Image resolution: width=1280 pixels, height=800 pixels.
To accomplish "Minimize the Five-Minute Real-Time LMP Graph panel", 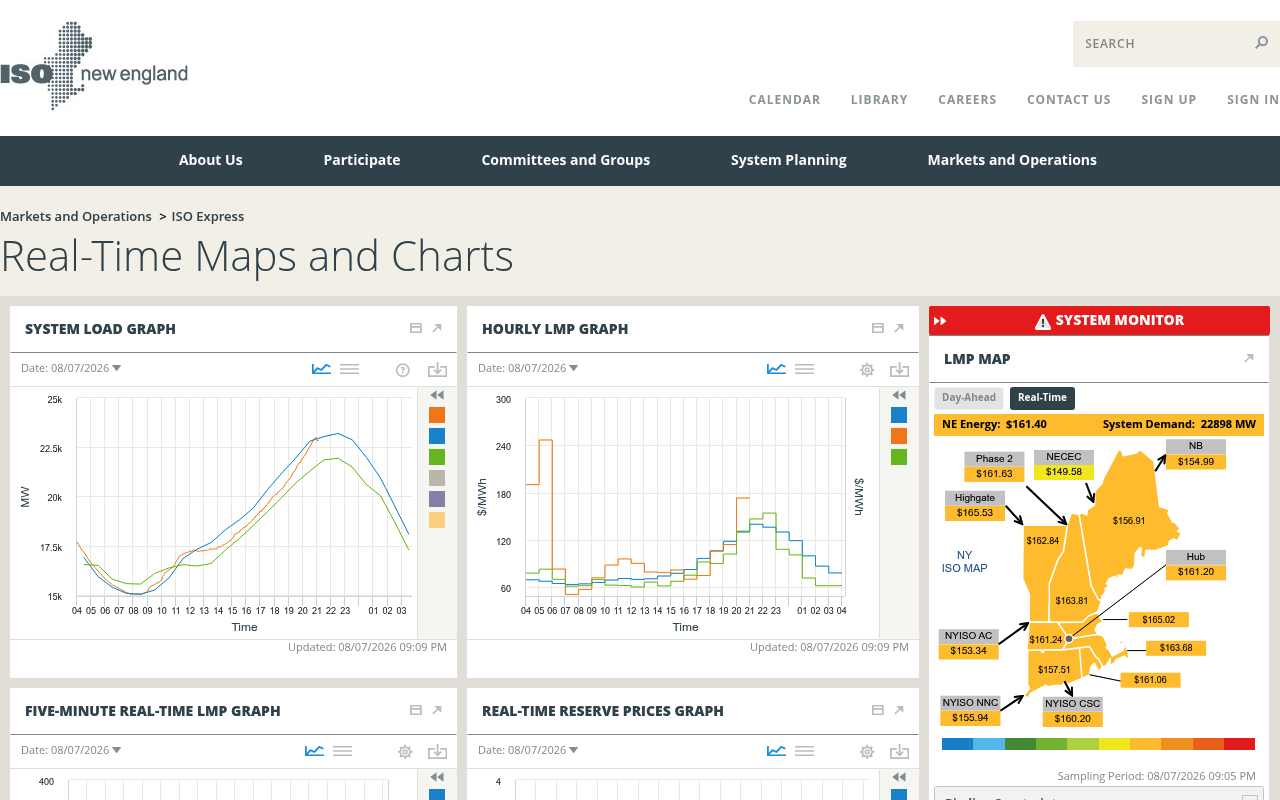I will (416, 710).
